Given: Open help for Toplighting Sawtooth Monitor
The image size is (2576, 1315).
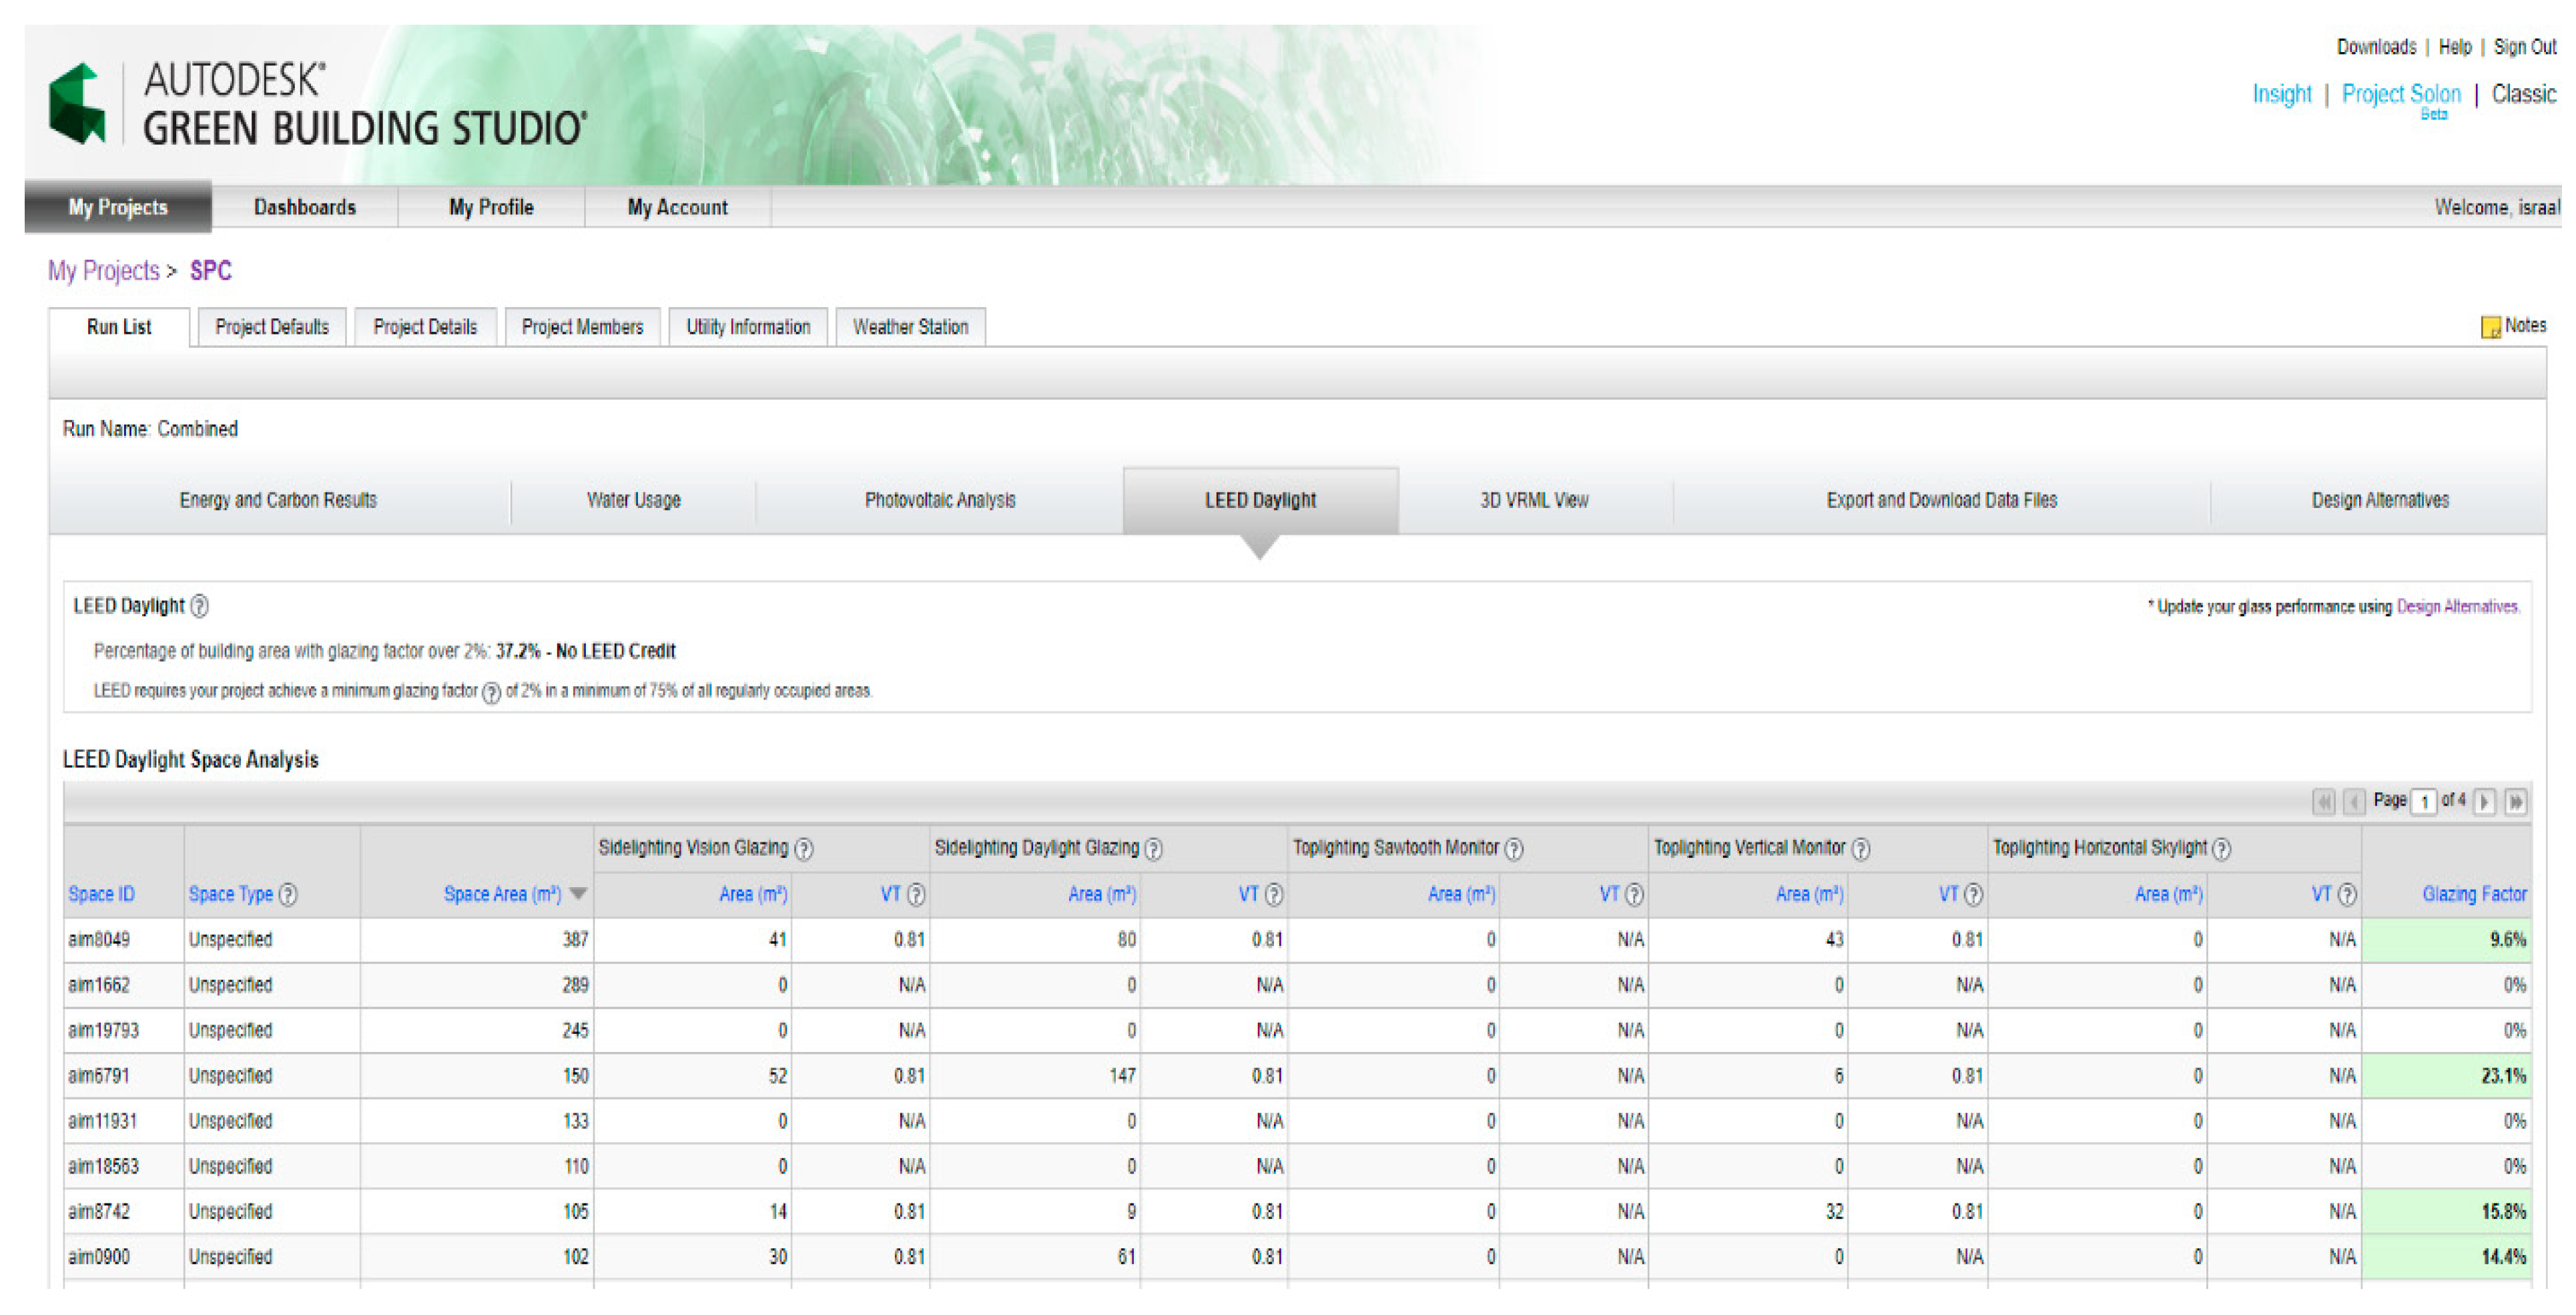Looking at the screenshot, I should point(1514,849).
